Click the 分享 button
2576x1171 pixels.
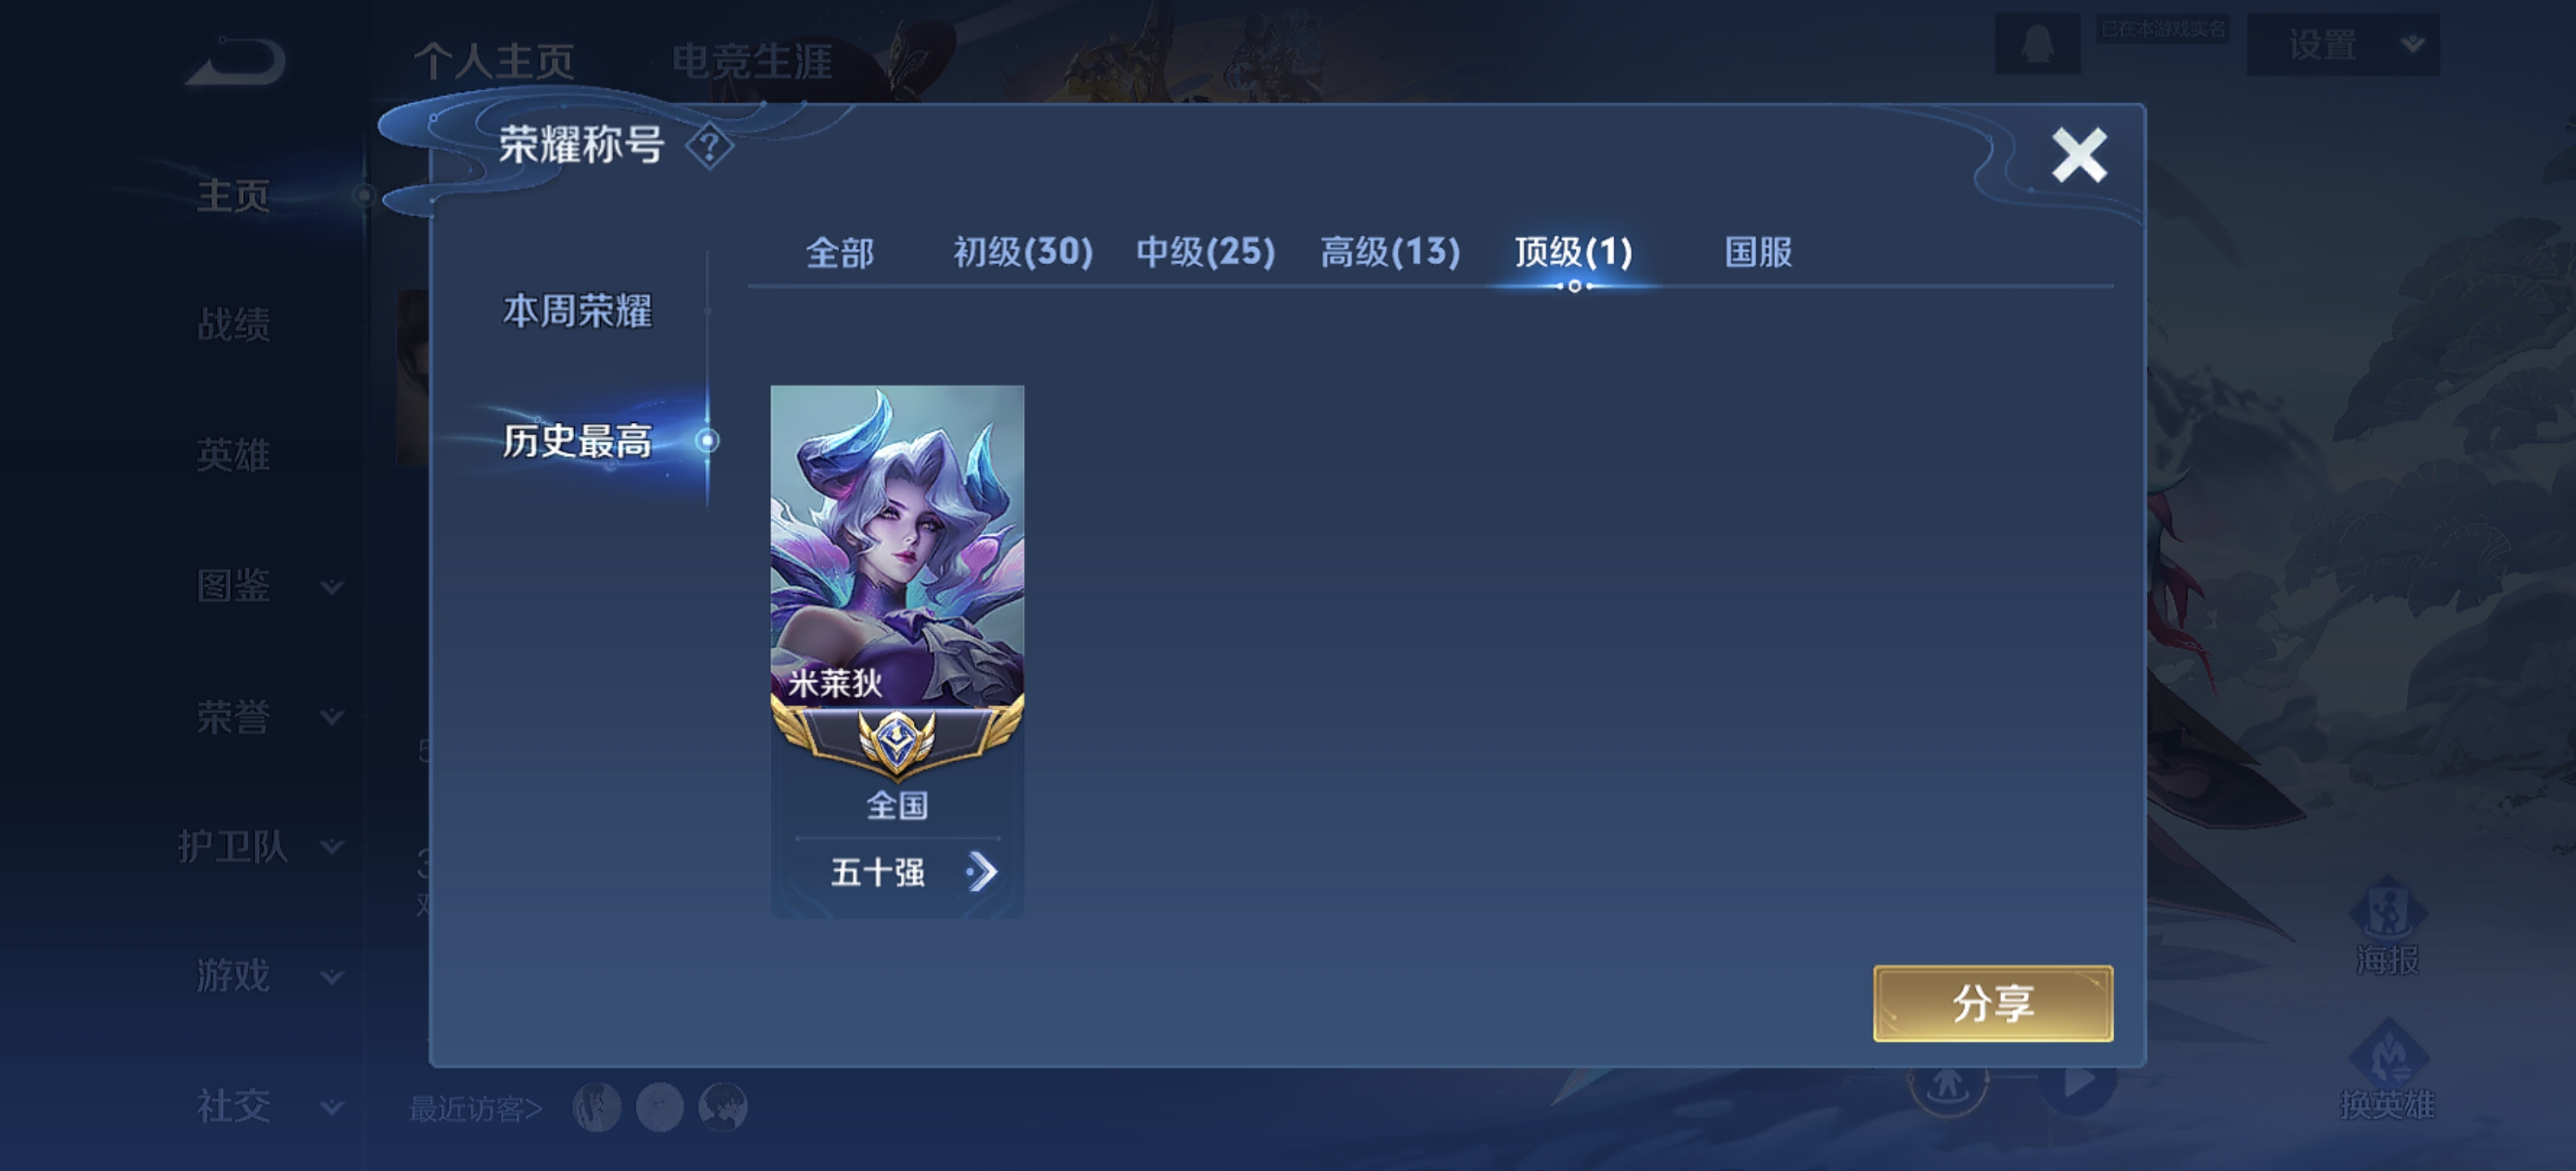click(1993, 1003)
